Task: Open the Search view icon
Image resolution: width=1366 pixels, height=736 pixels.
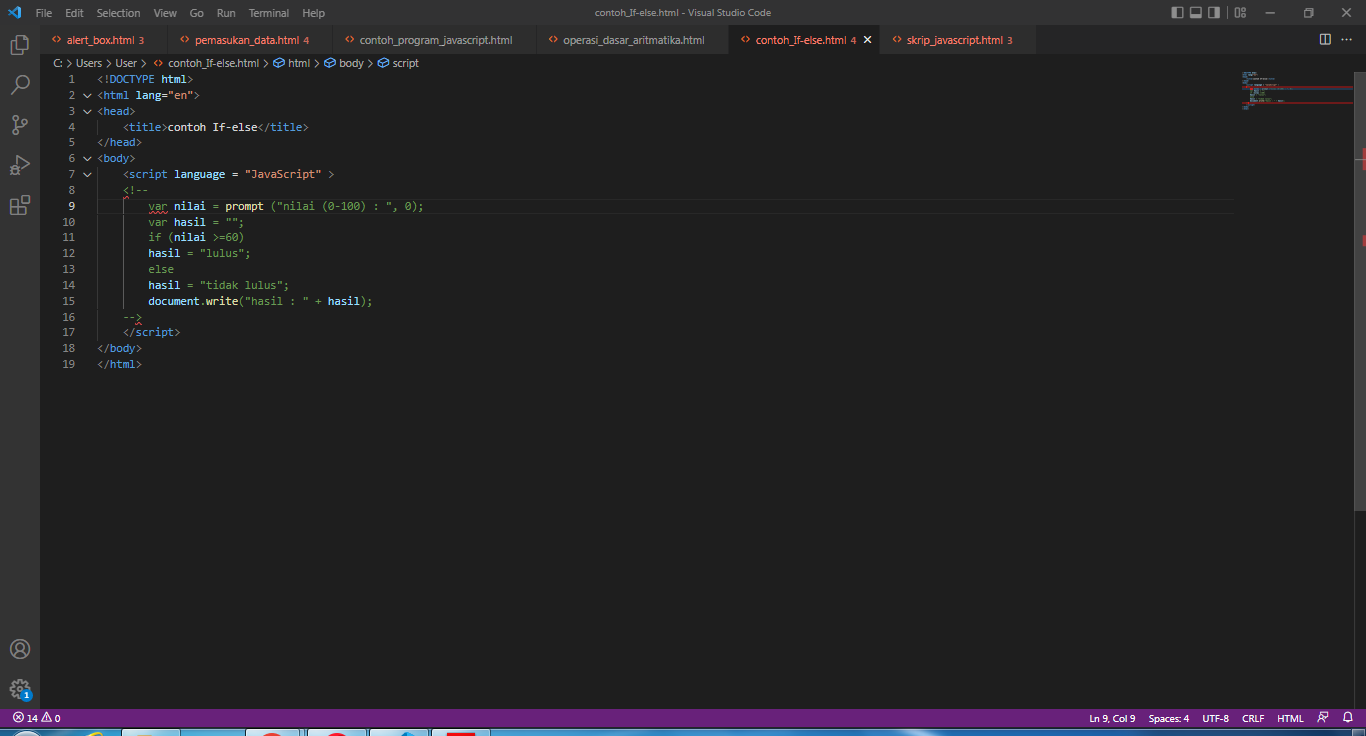Action: [x=20, y=85]
